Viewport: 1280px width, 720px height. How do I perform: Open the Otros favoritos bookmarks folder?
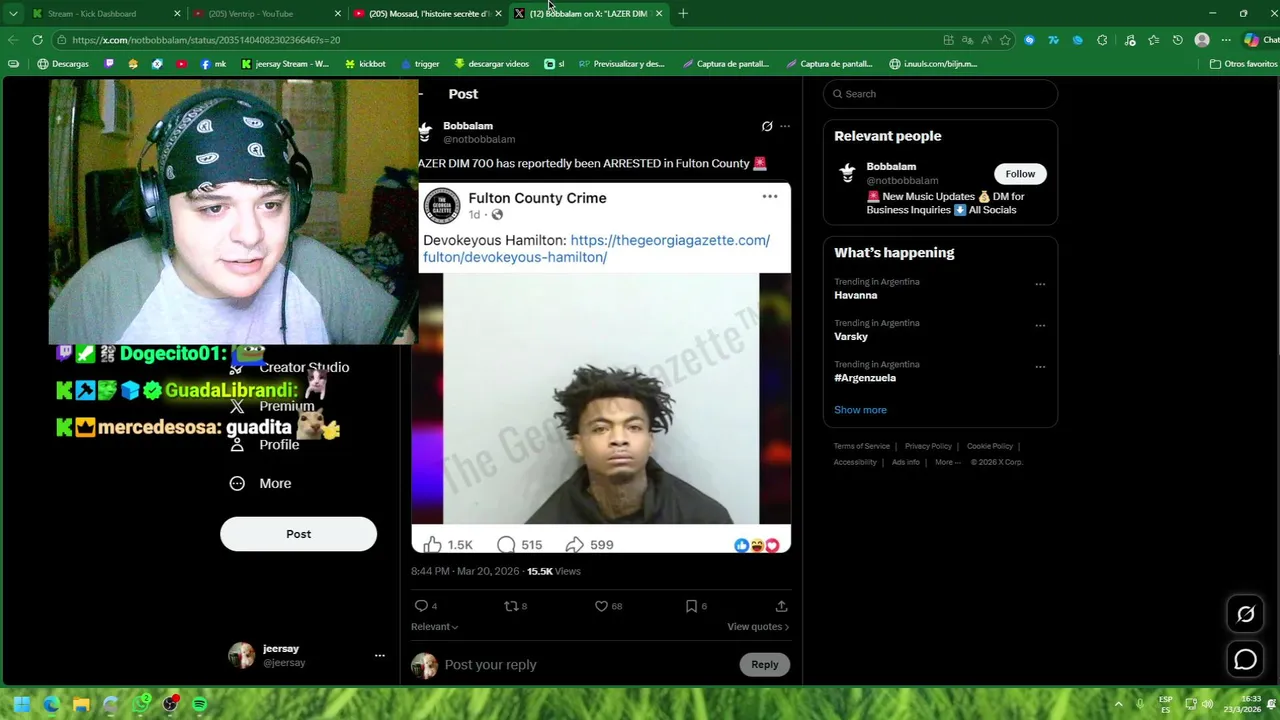coord(1243,64)
